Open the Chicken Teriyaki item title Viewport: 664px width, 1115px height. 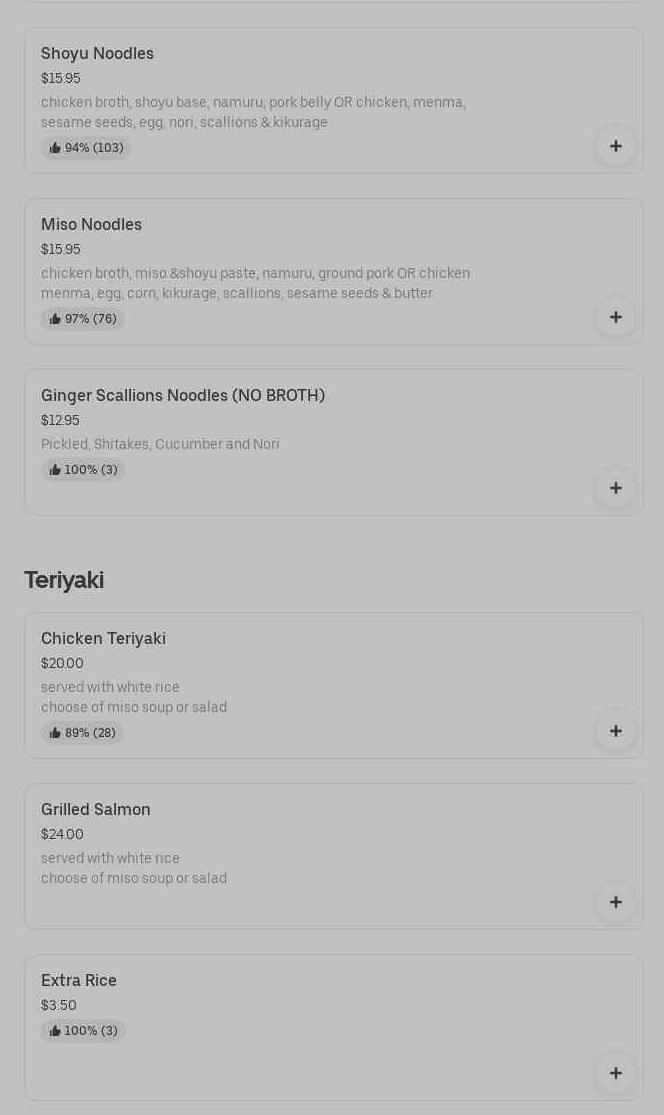pyautogui.click(x=104, y=639)
